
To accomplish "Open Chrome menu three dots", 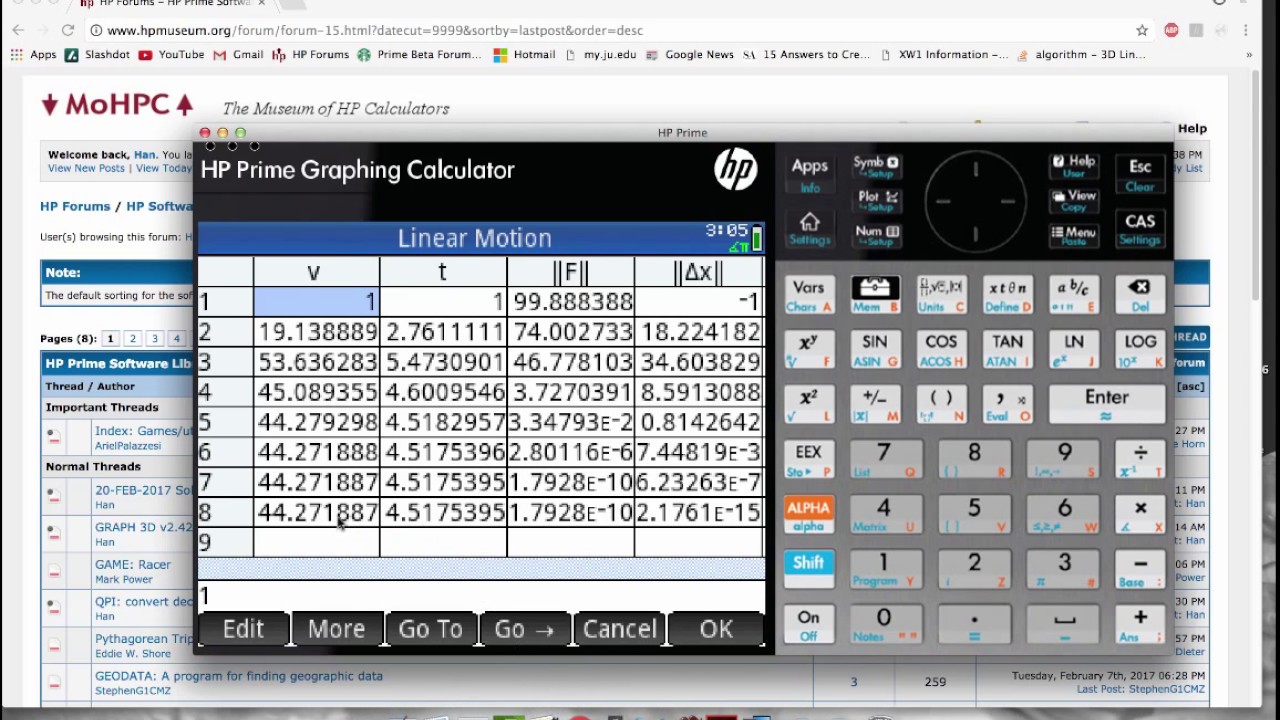I will (1246, 30).
